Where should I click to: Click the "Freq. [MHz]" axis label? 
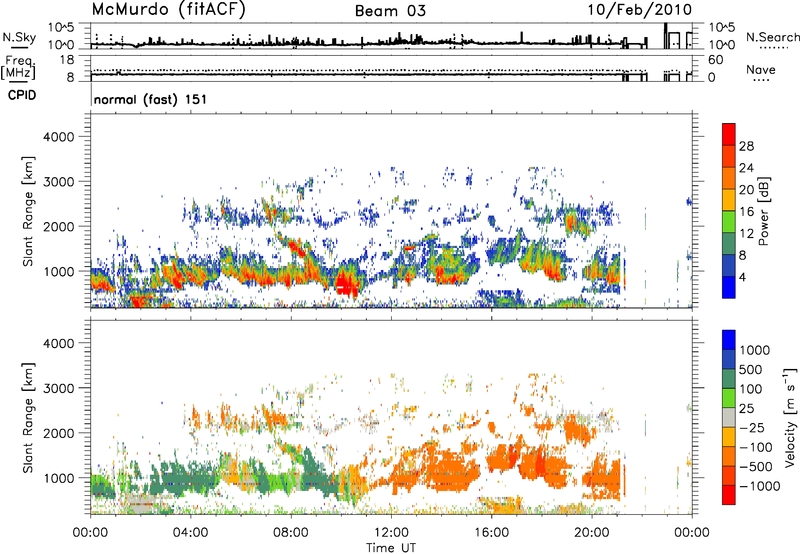click(18, 68)
